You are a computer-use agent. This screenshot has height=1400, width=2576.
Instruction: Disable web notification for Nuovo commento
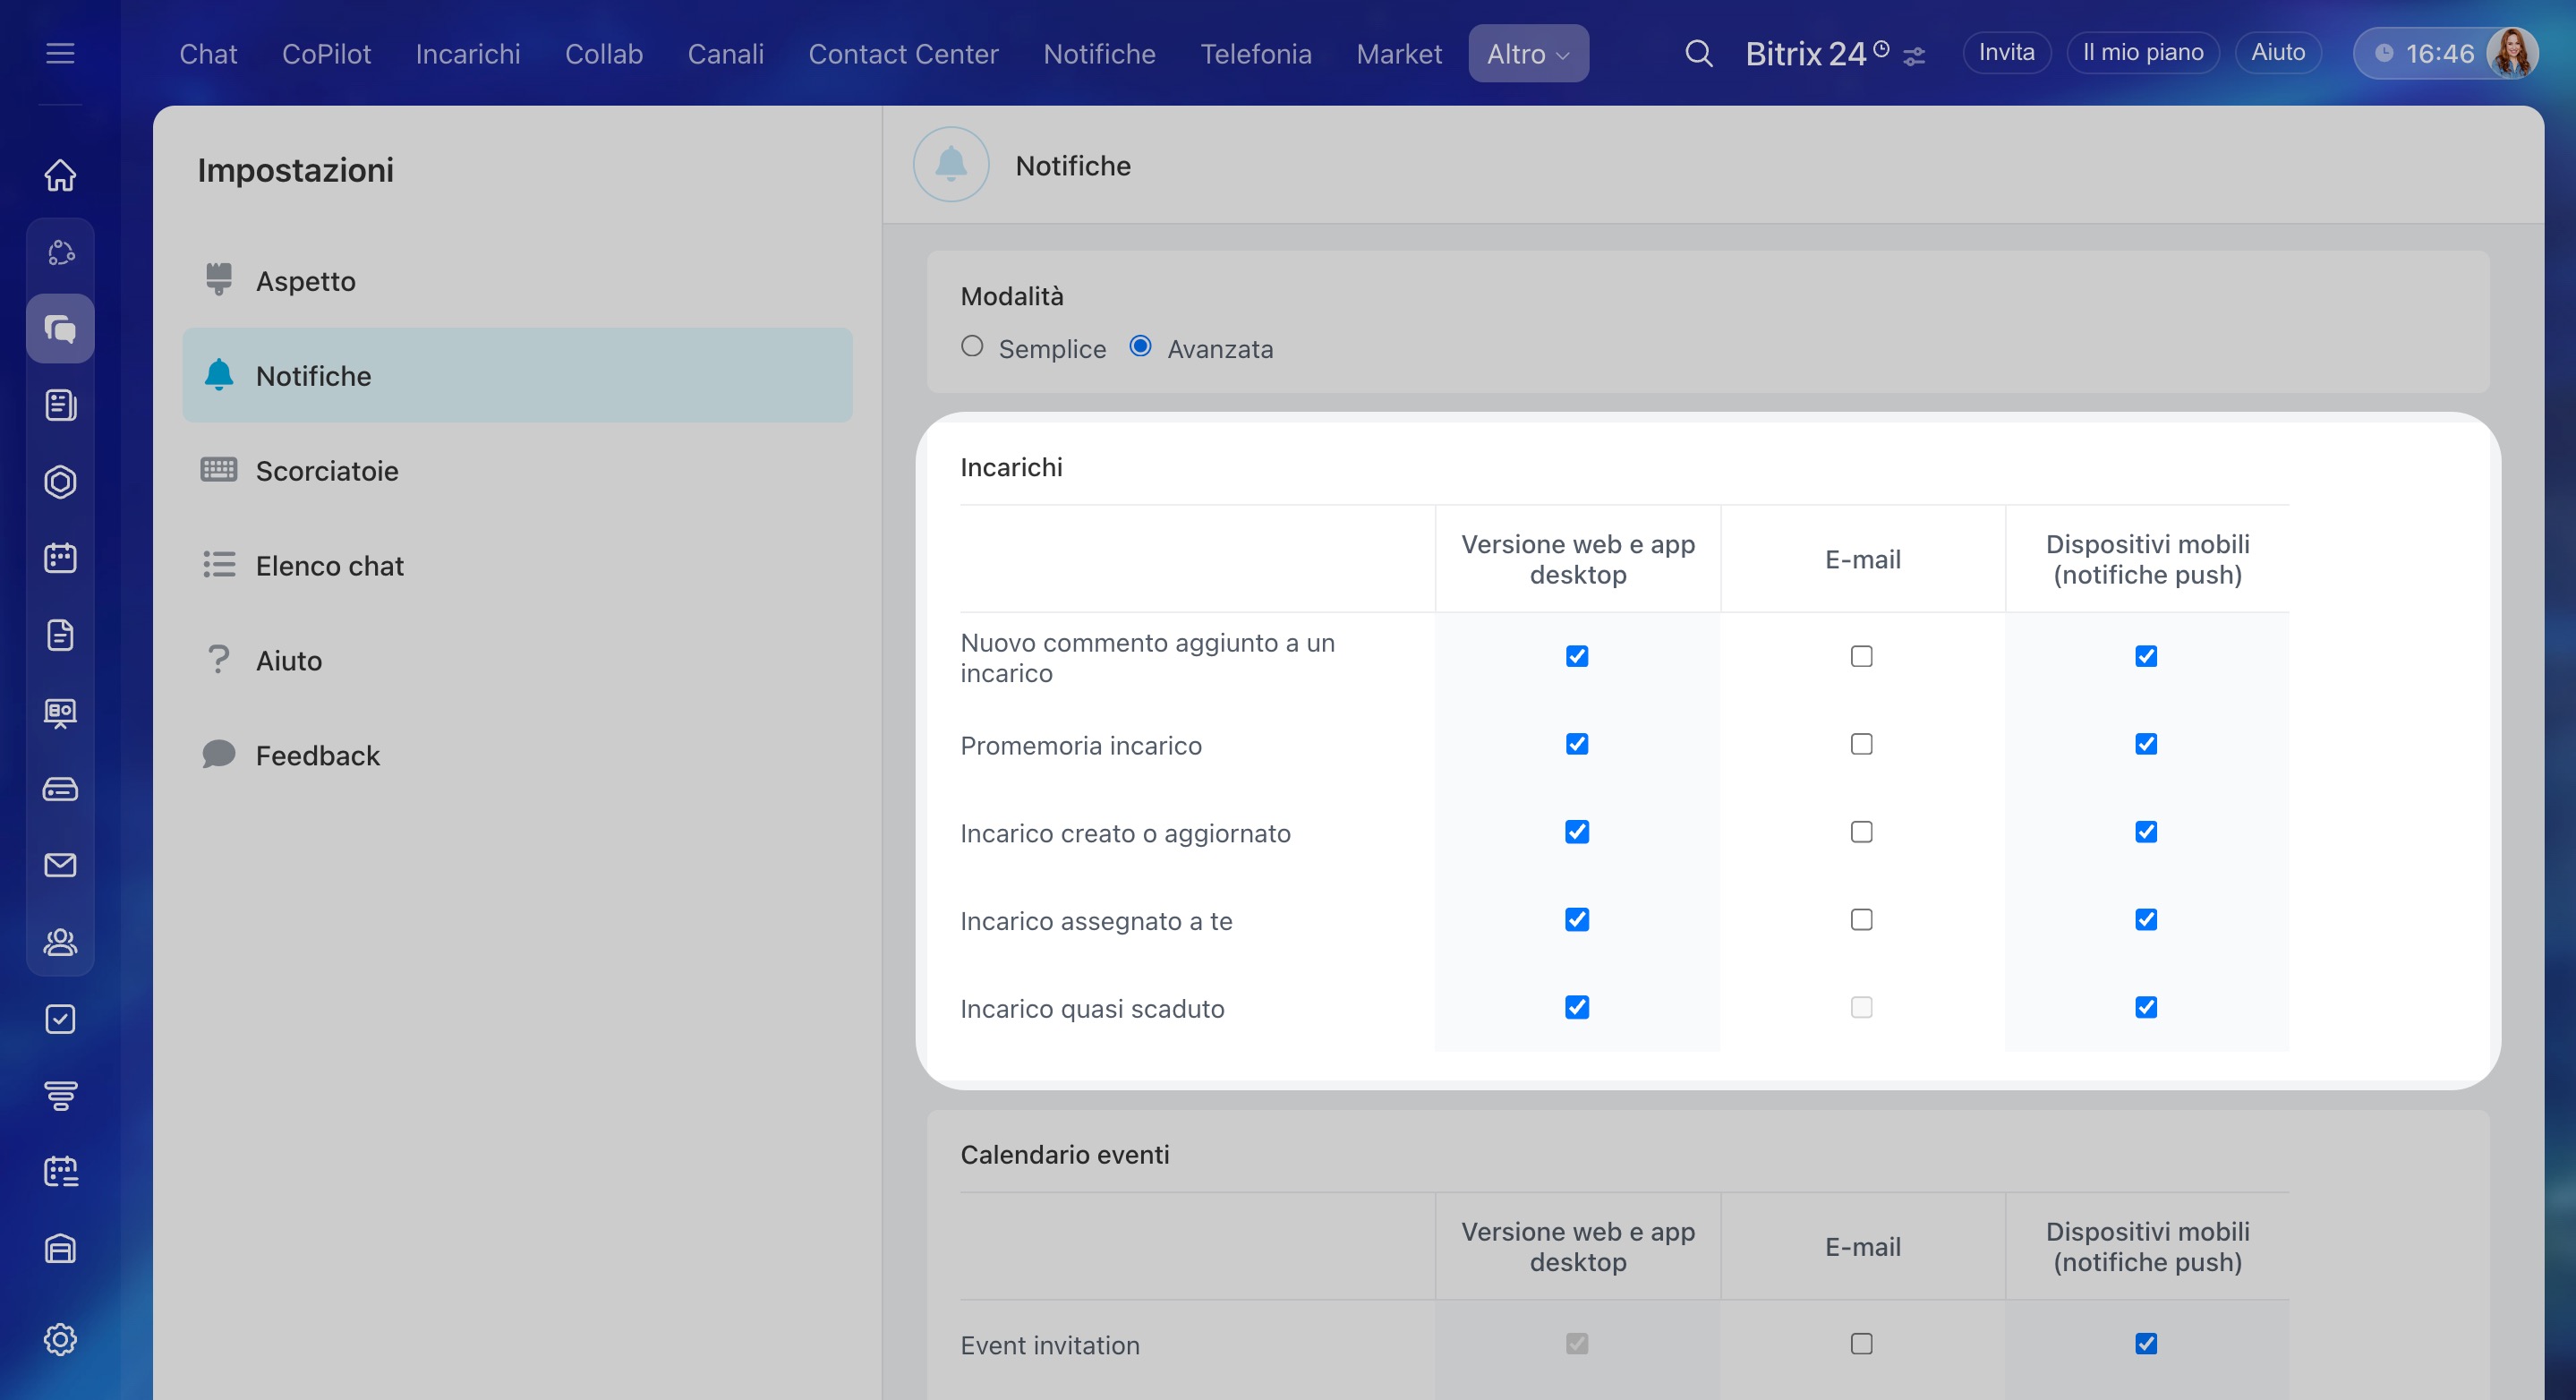(1577, 656)
